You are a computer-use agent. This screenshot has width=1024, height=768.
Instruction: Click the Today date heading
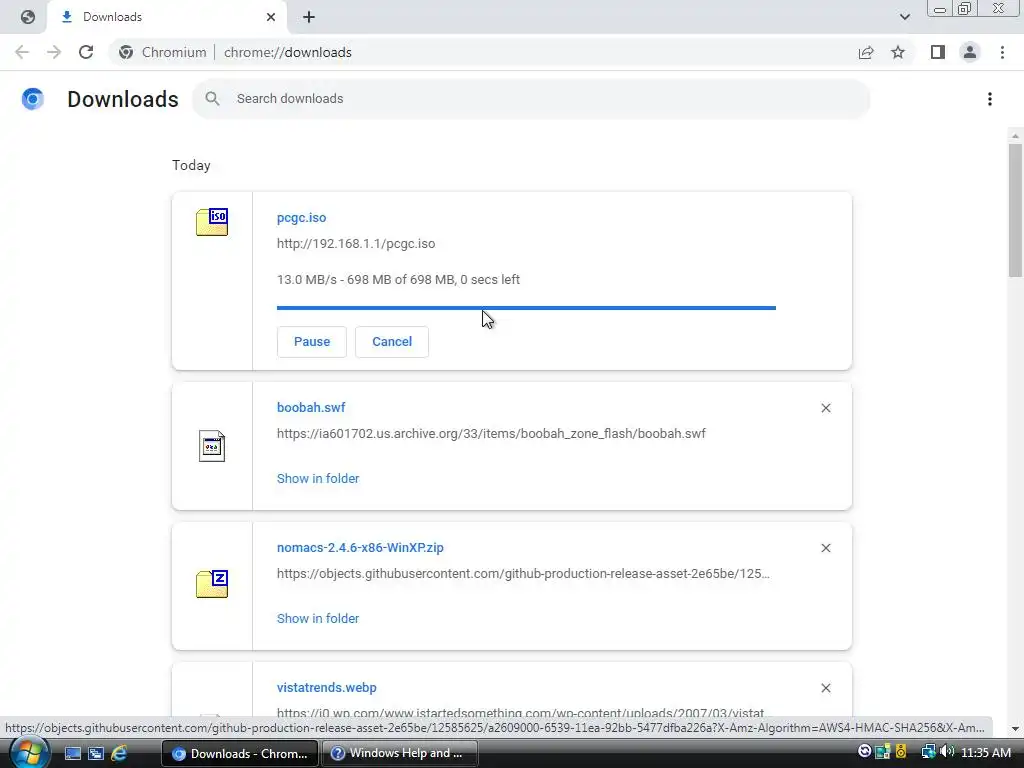click(x=191, y=165)
